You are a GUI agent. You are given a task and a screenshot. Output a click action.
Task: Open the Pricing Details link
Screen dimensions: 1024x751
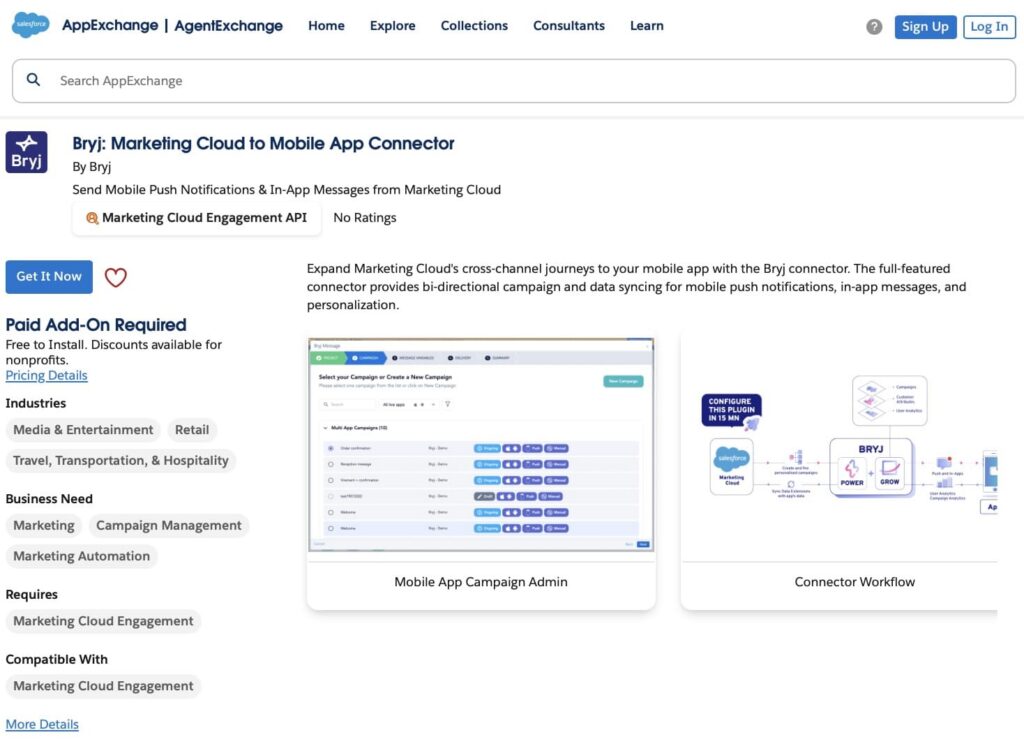(46, 376)
